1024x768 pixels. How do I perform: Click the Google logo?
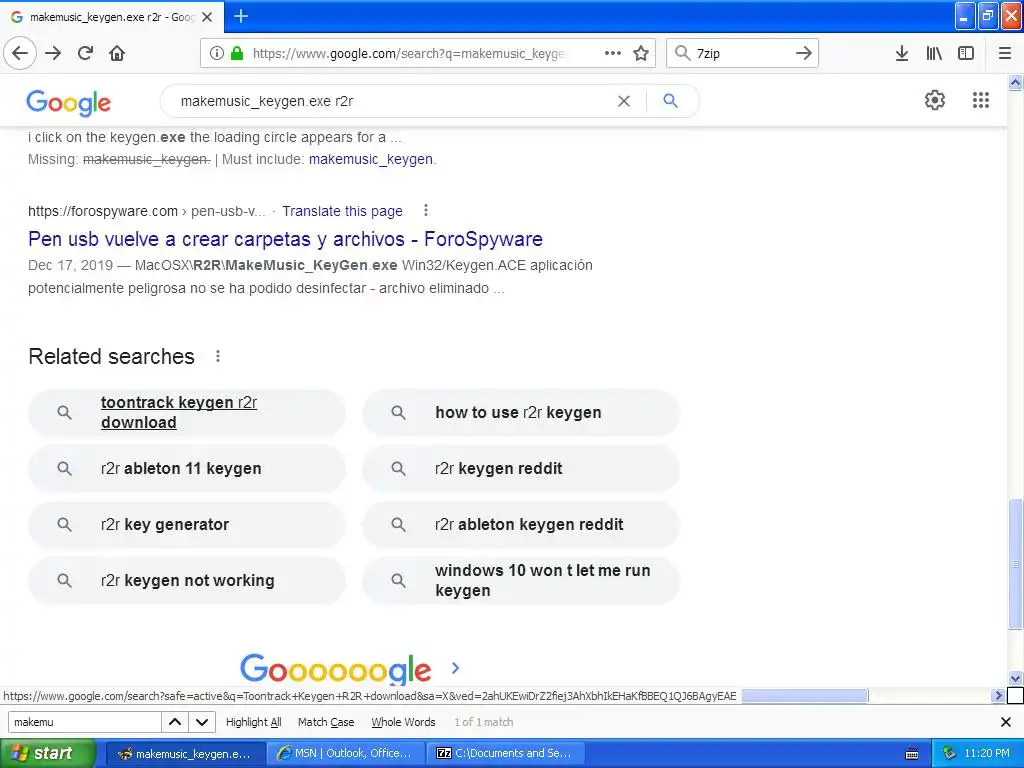tap(69, 103)
